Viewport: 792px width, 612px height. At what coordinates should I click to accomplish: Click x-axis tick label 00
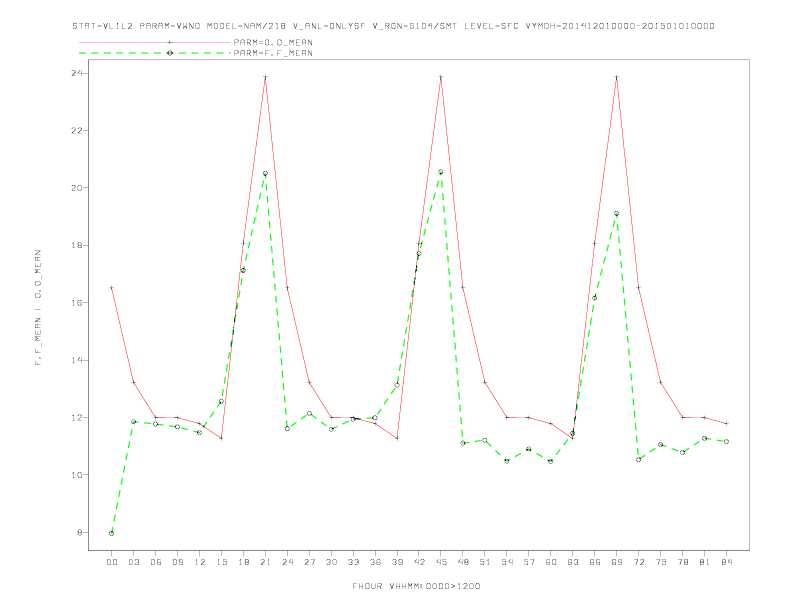(112, 562)
